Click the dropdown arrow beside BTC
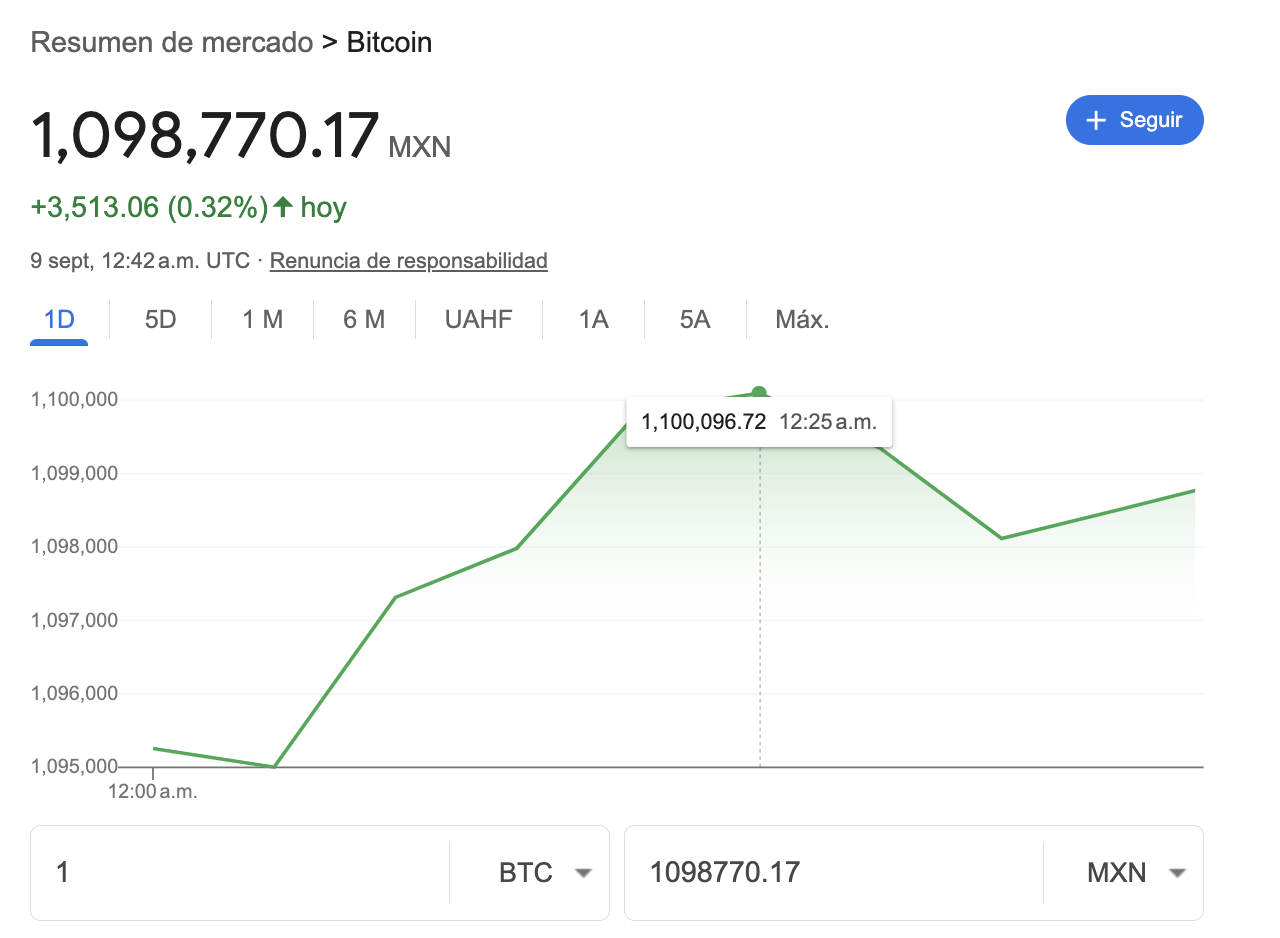 [583, 873]
